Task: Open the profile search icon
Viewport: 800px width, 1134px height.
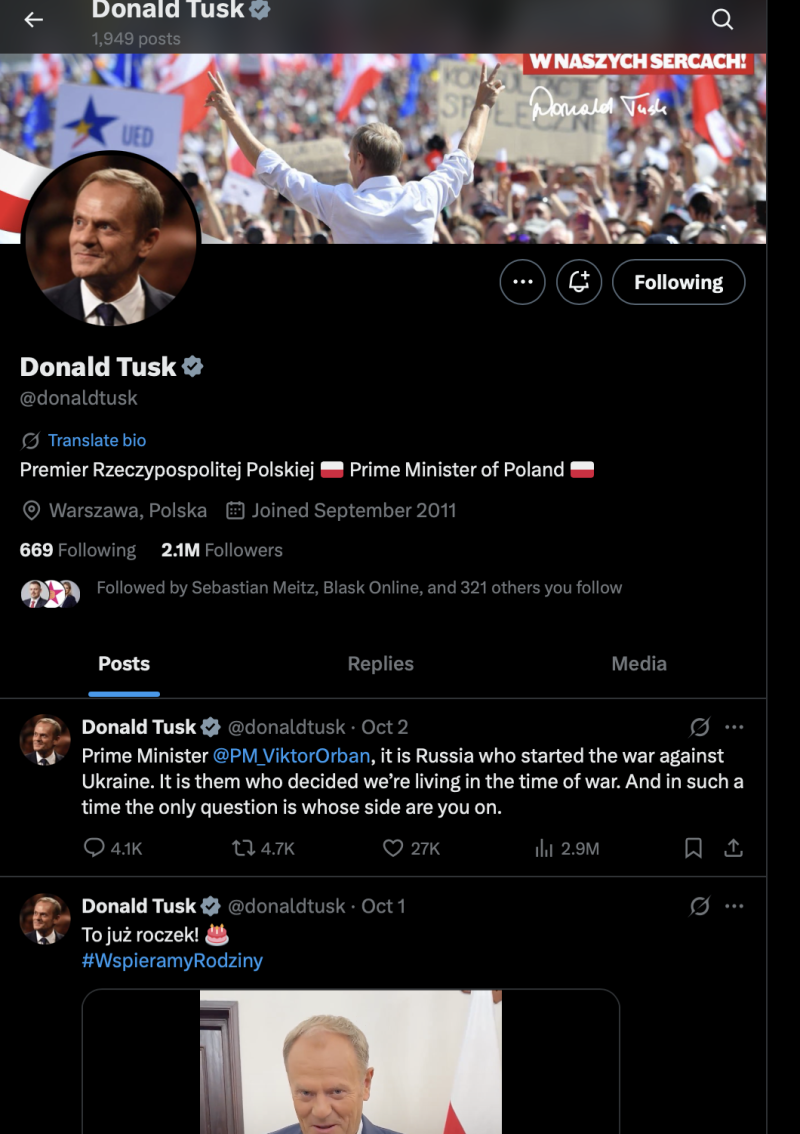Action: tap(722, 19)
